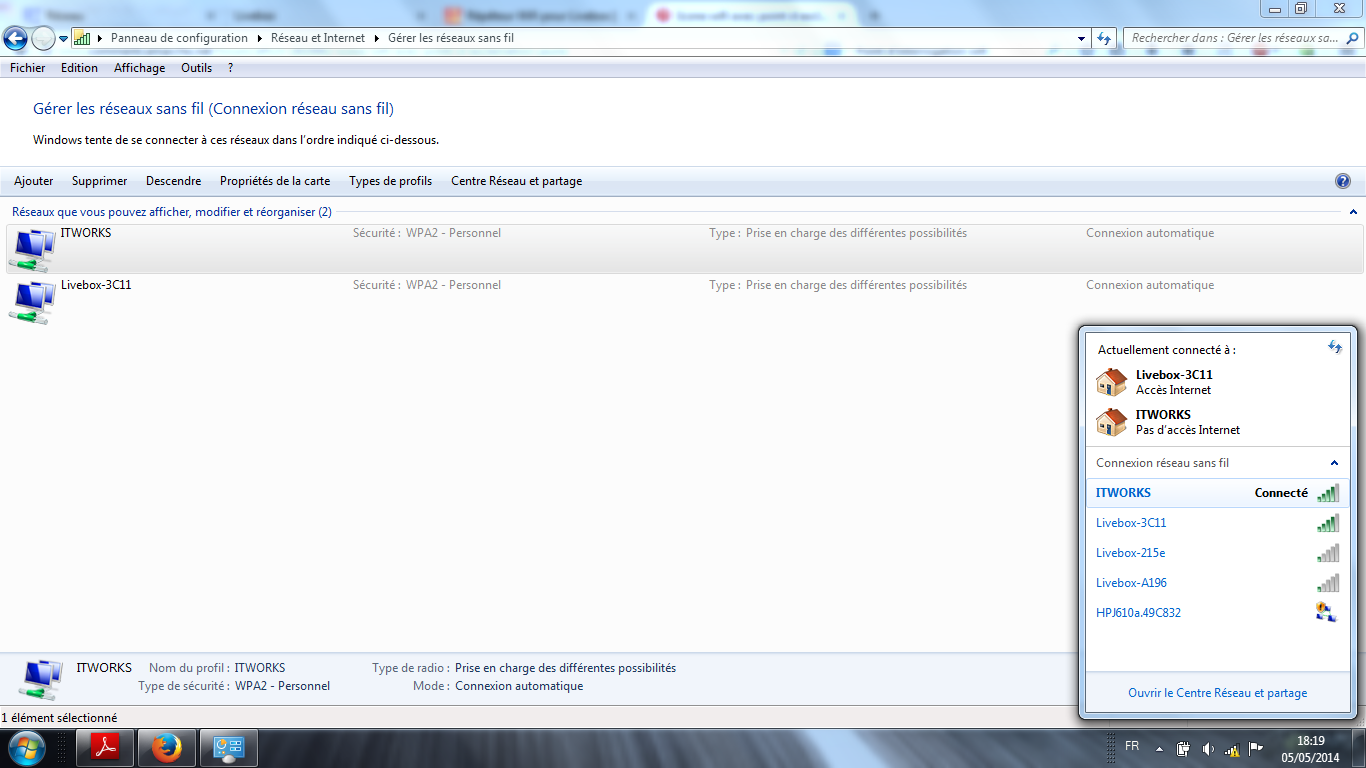Click the Control Panel taskbar button
Screen dimensions: 1366x768
point(229,748)
